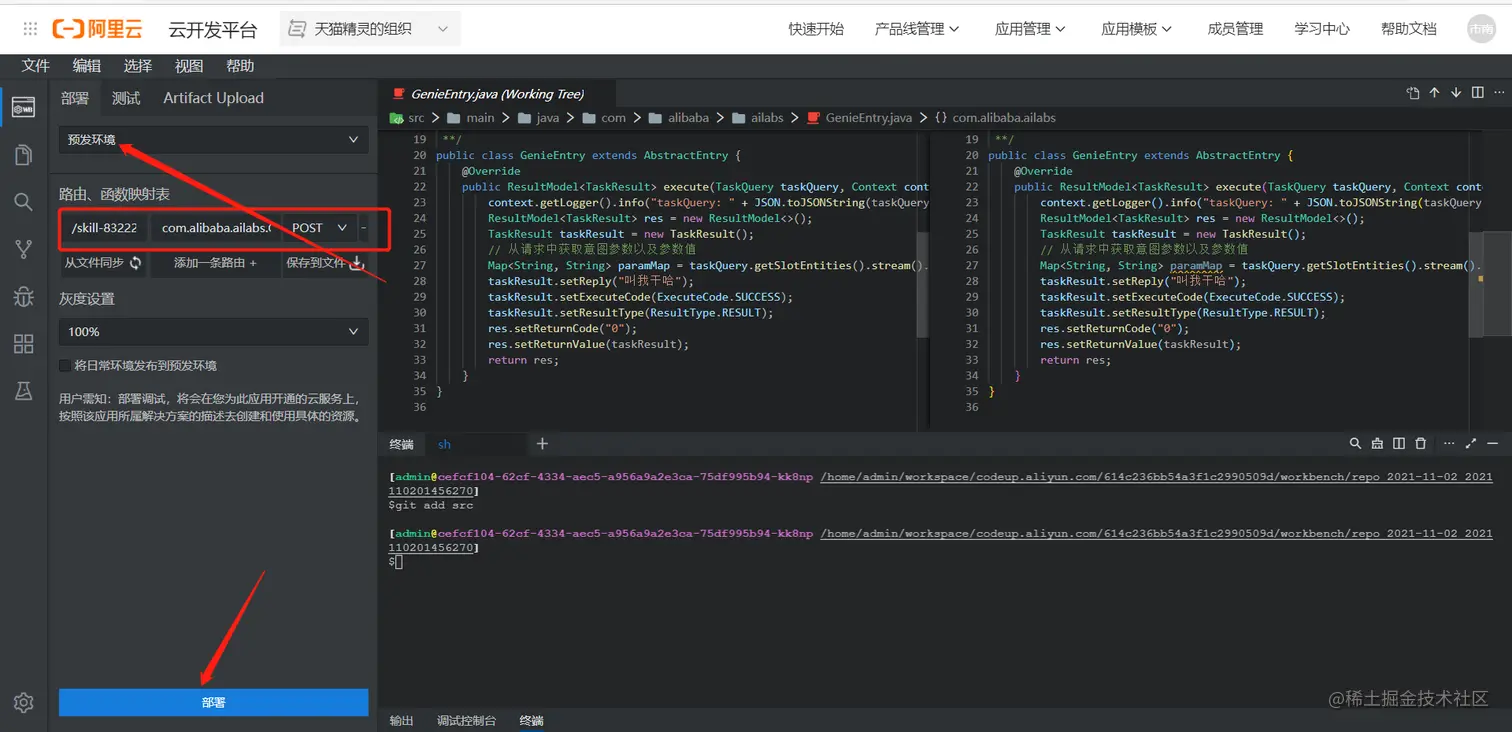Click the Aliyun logo
1512x732 pixels.
(98, 29)
